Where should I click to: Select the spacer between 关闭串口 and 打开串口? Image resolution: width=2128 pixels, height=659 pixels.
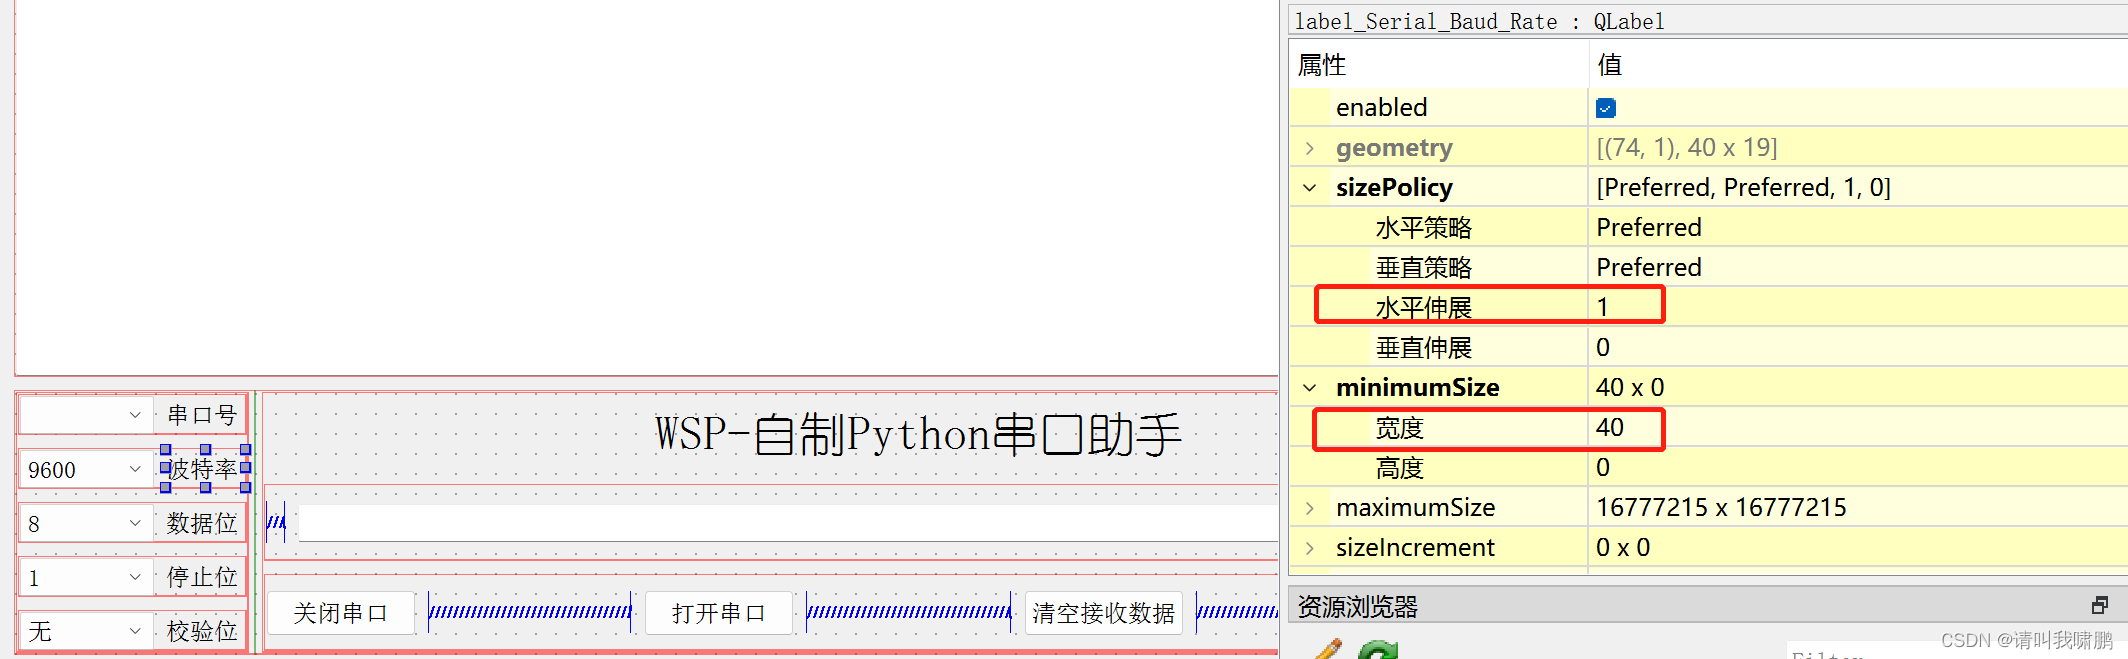[530, 612]
